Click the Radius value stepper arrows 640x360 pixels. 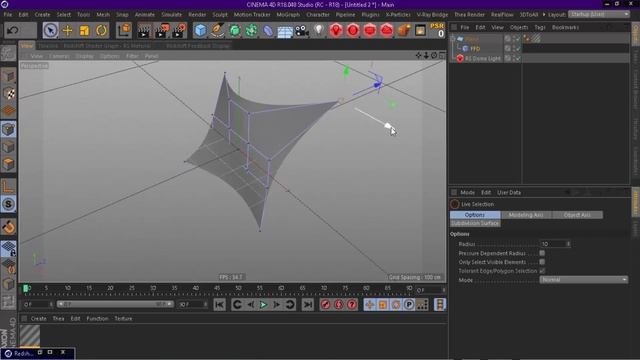[x=568, y=244]
